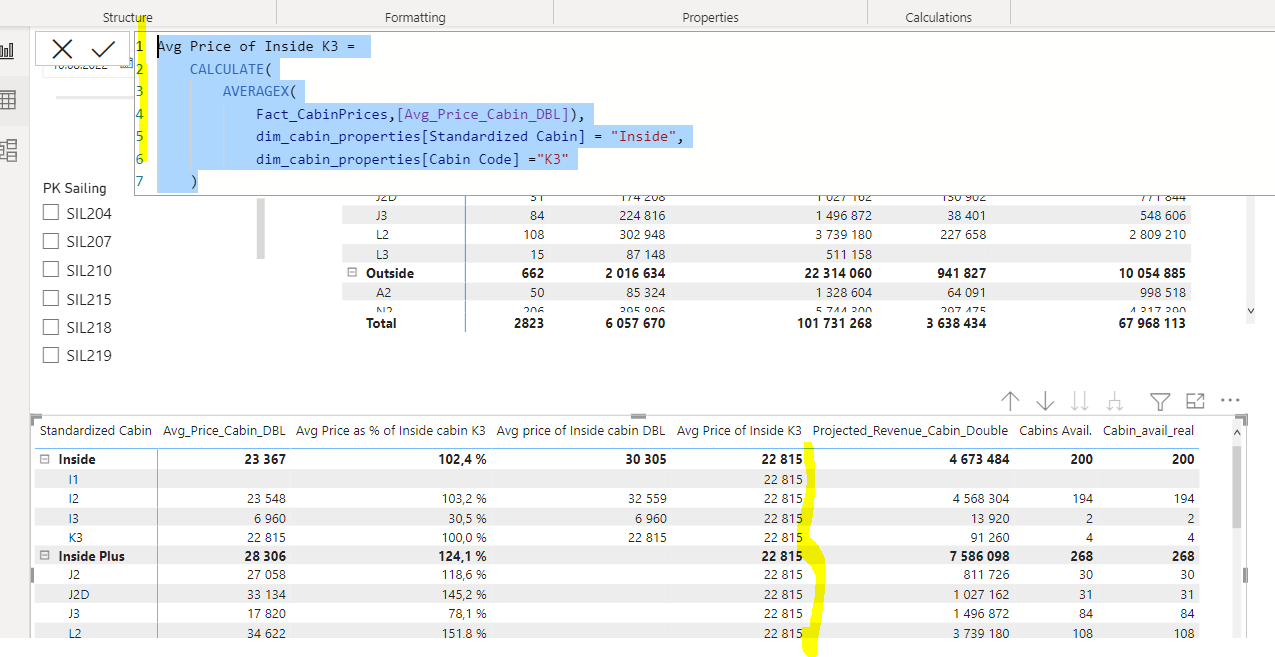Sort by Avg price of Inside cabin DBL
The height and width of the screenshot is (657, 1275).
click(581, 430)
